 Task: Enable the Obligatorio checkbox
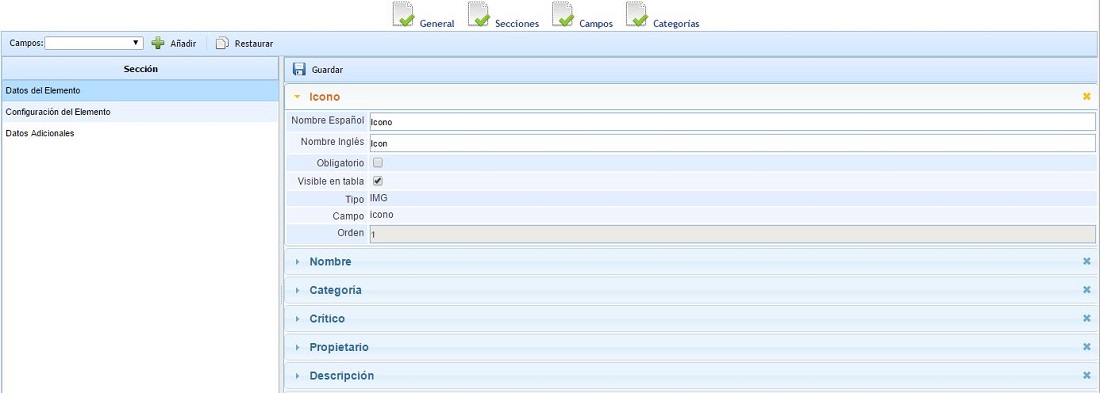pos(378,163)
